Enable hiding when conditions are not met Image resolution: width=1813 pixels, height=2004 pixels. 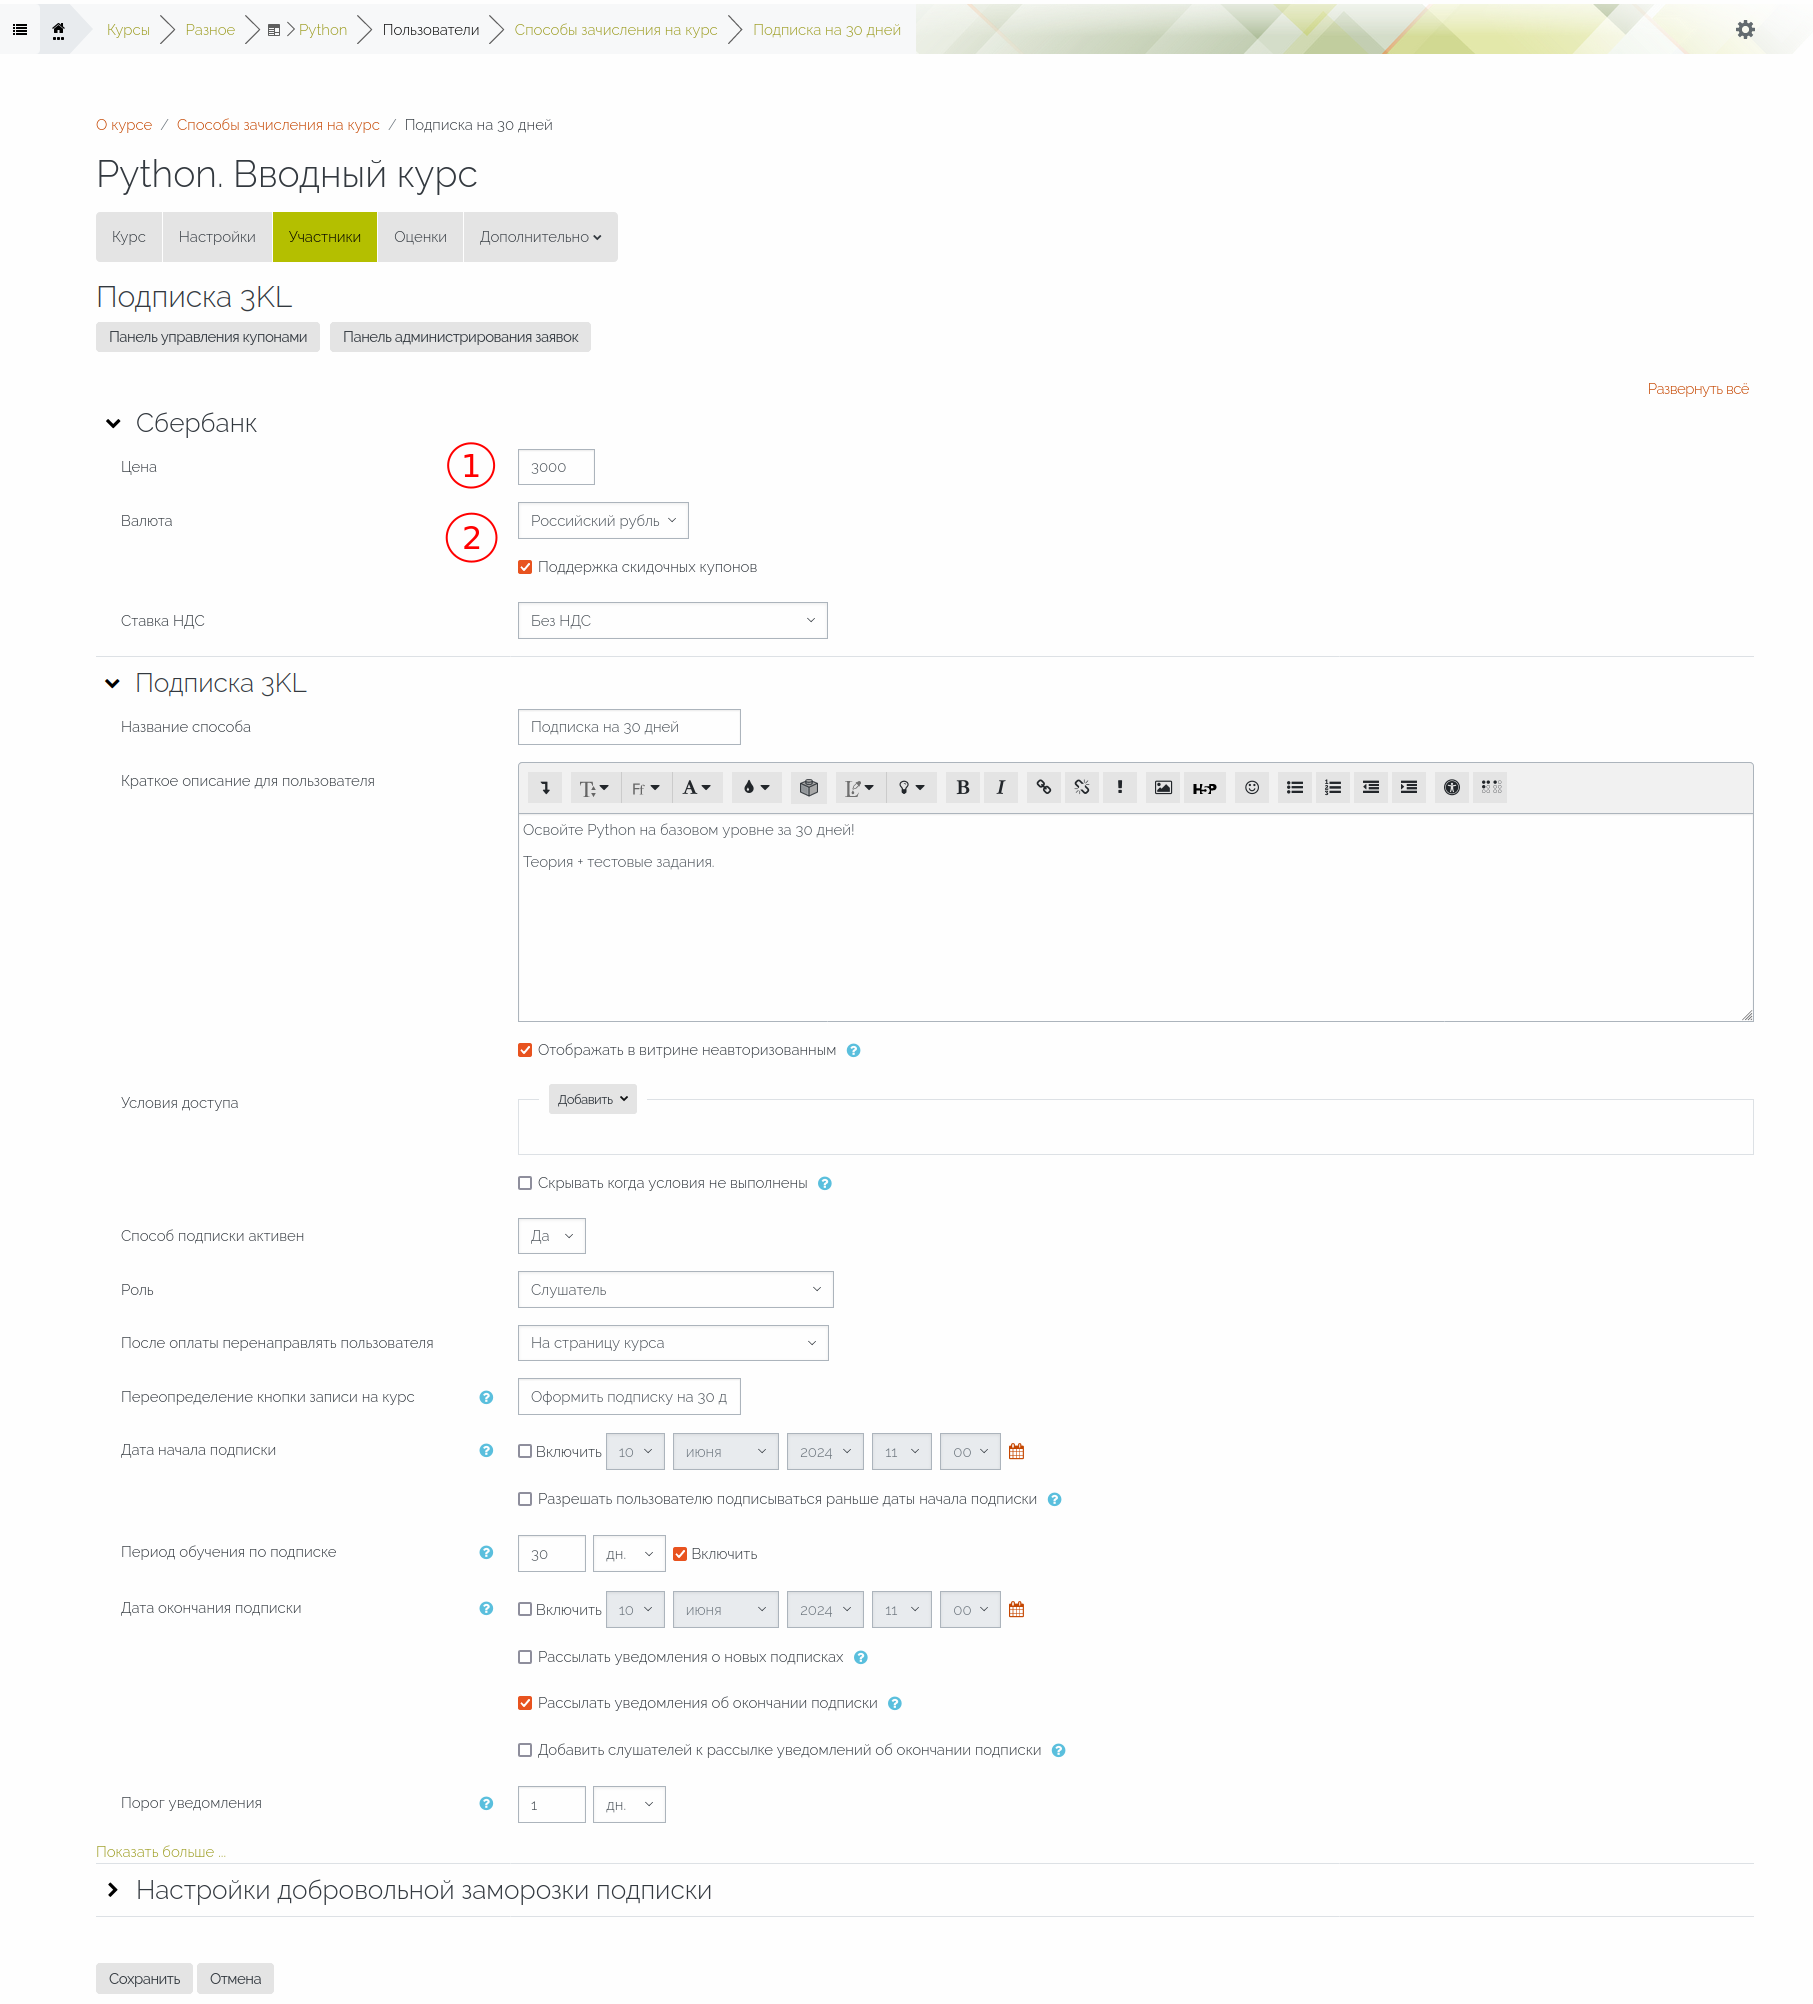(525, 1183)
